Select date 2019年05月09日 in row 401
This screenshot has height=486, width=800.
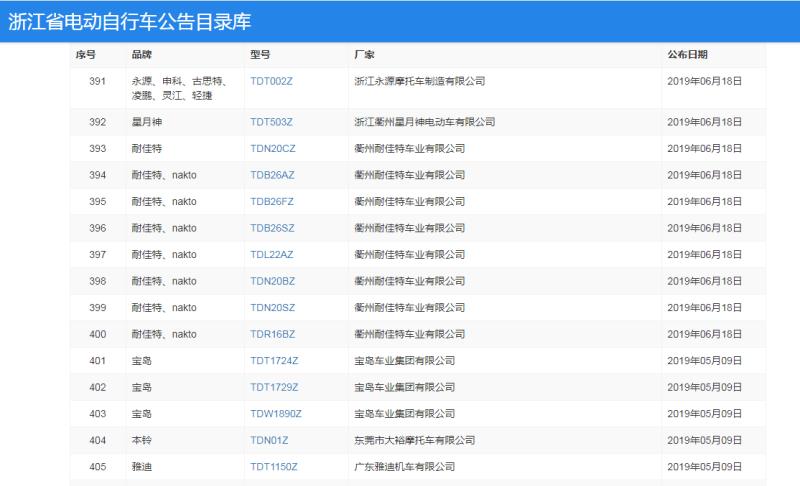(704, 361)
